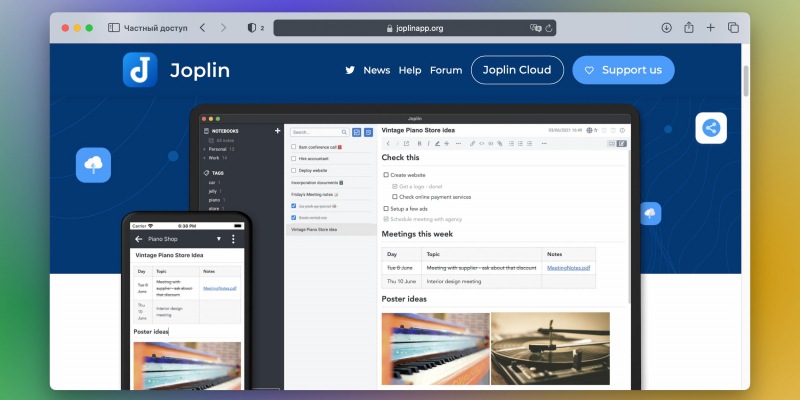Open the Forum link
Screen dimensions: 800x400
coord(446,70)
